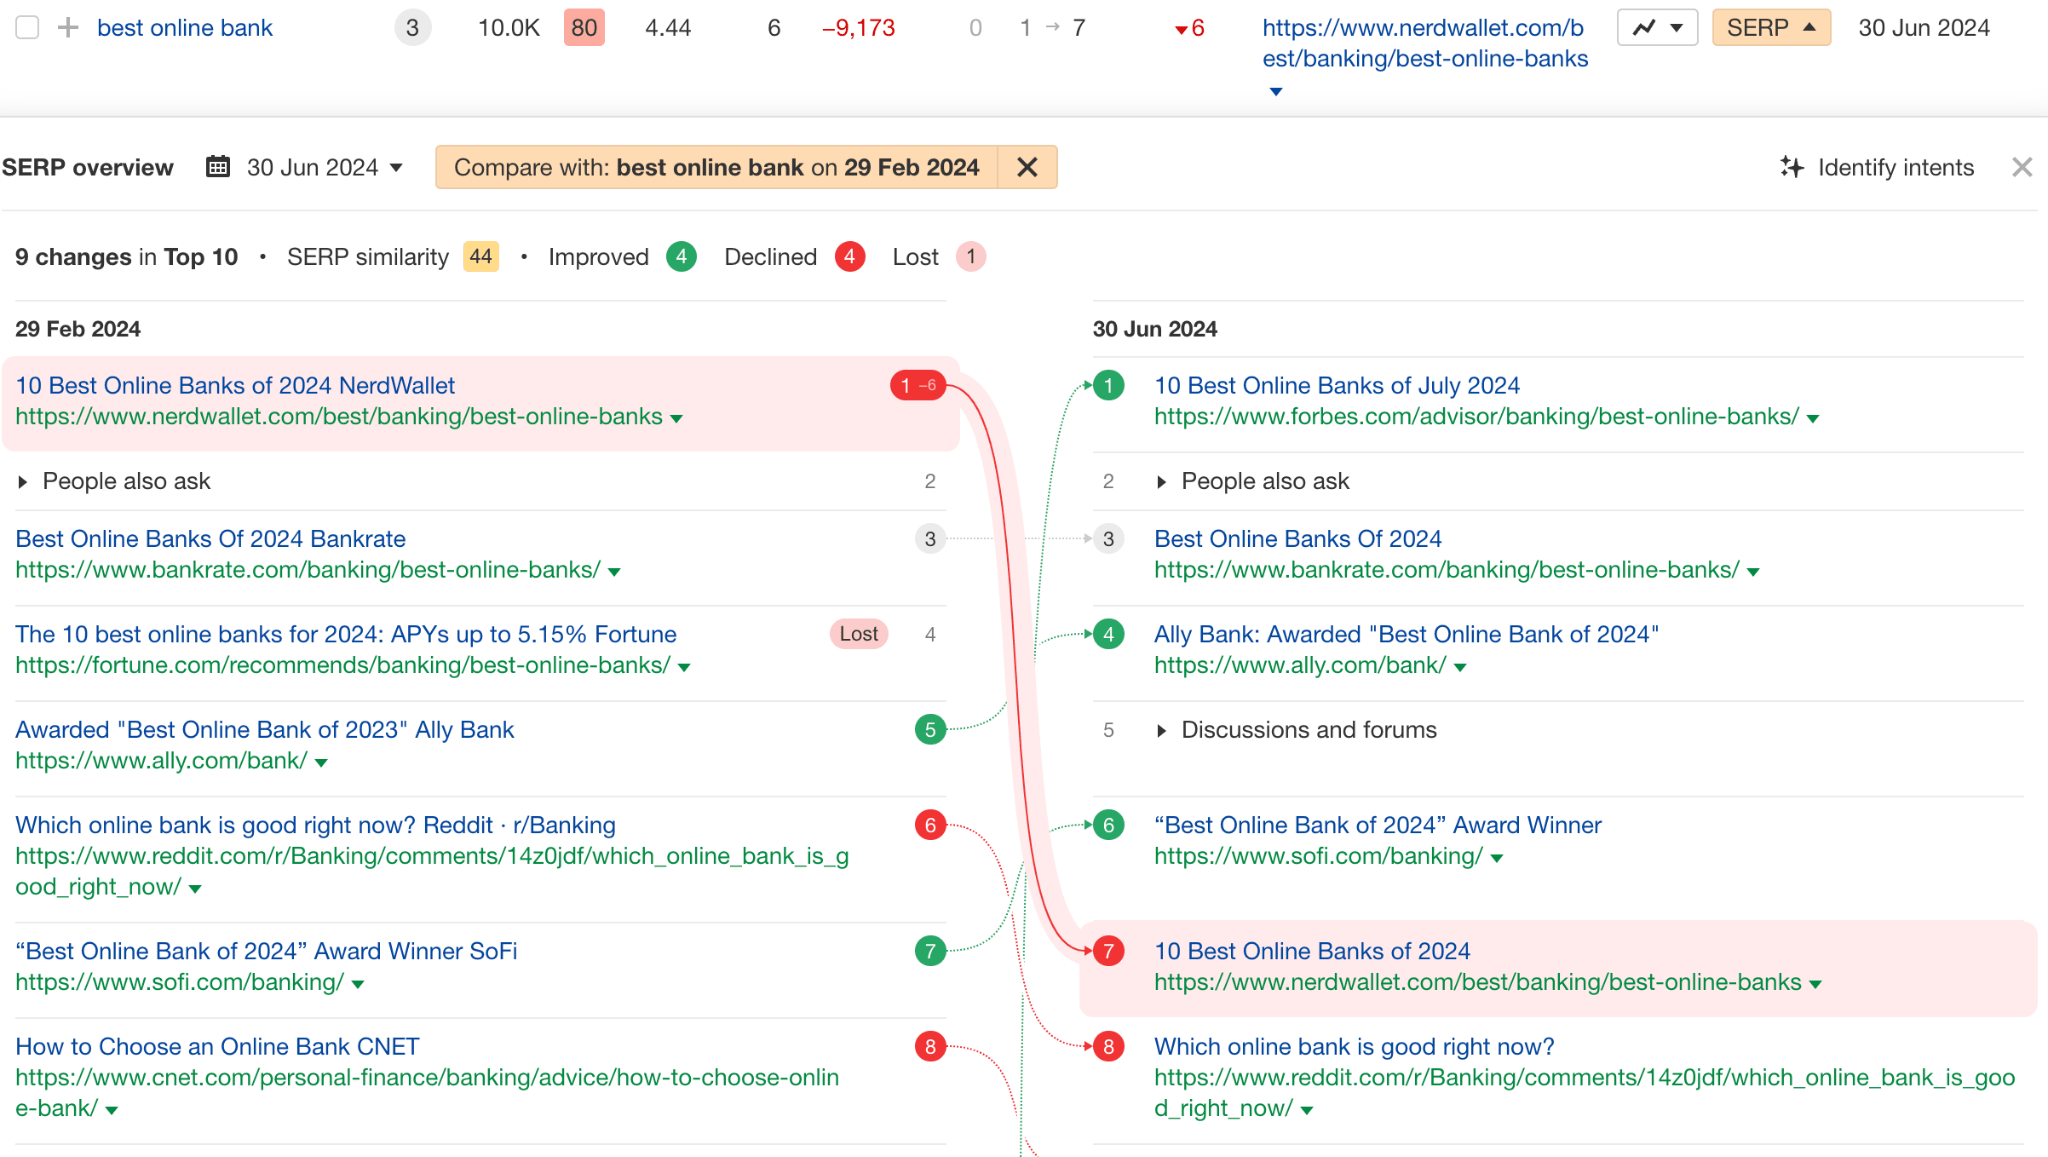Click red position 8 badge for CNET

point(930,1046)
